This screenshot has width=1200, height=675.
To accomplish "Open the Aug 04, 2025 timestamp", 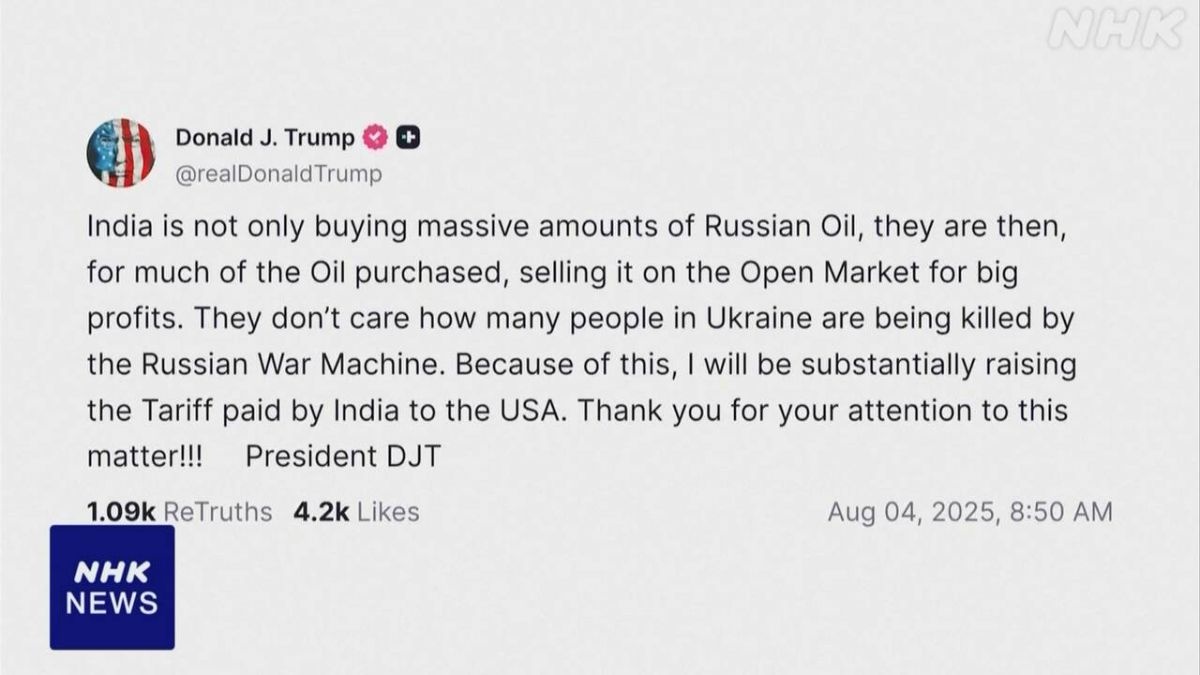I will point(912,512).
